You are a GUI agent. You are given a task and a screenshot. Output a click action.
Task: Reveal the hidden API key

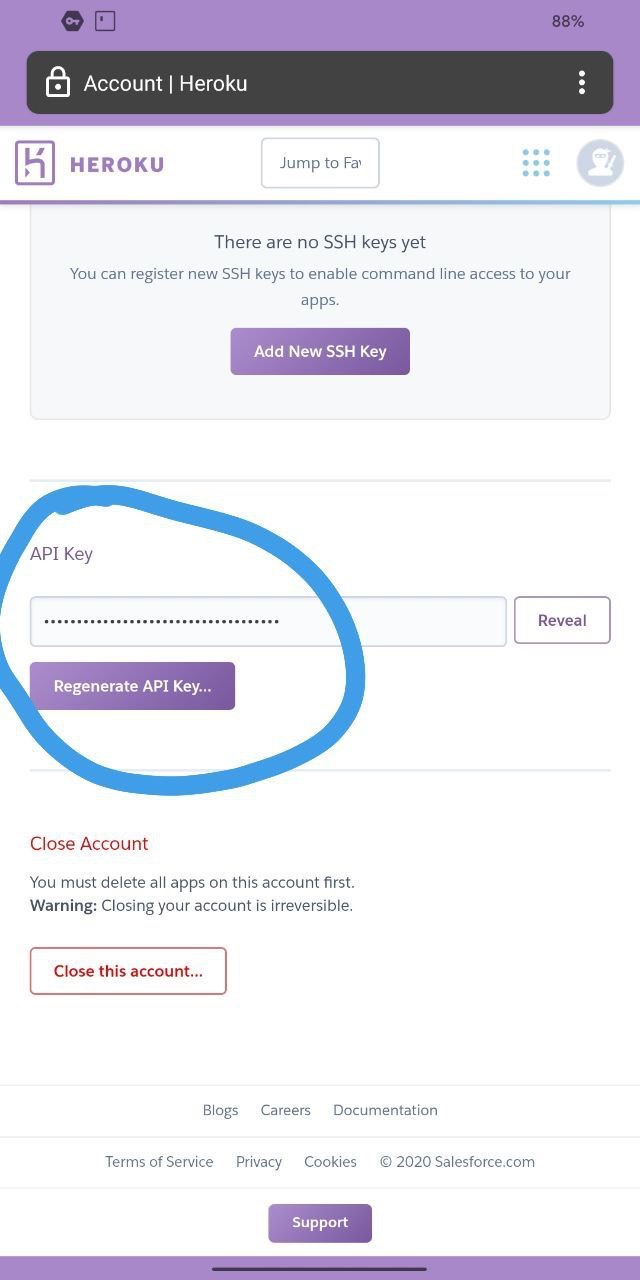pos(562,620)
